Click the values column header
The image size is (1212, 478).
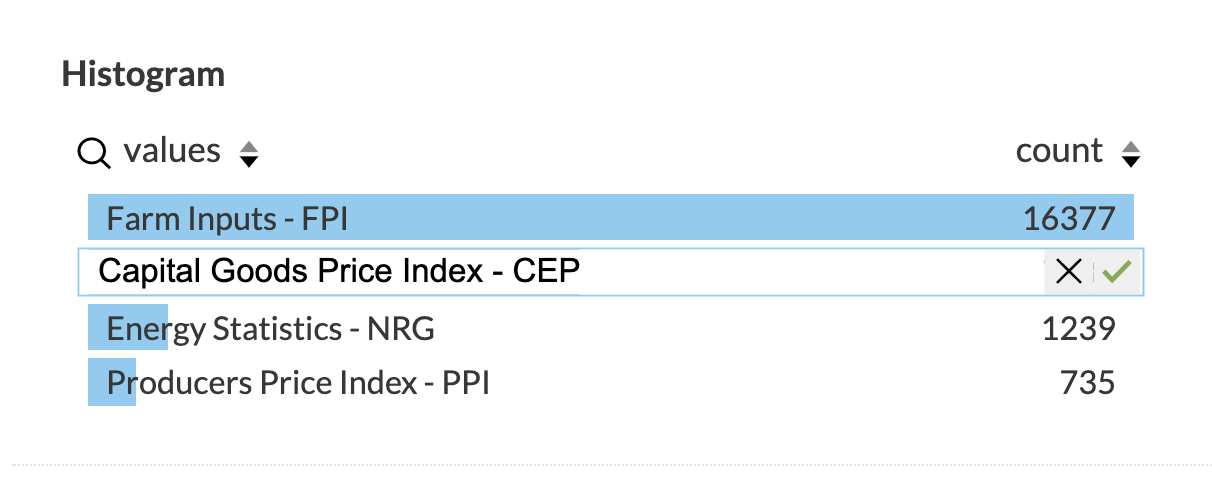pyautogui.click(x=172, y=151)
